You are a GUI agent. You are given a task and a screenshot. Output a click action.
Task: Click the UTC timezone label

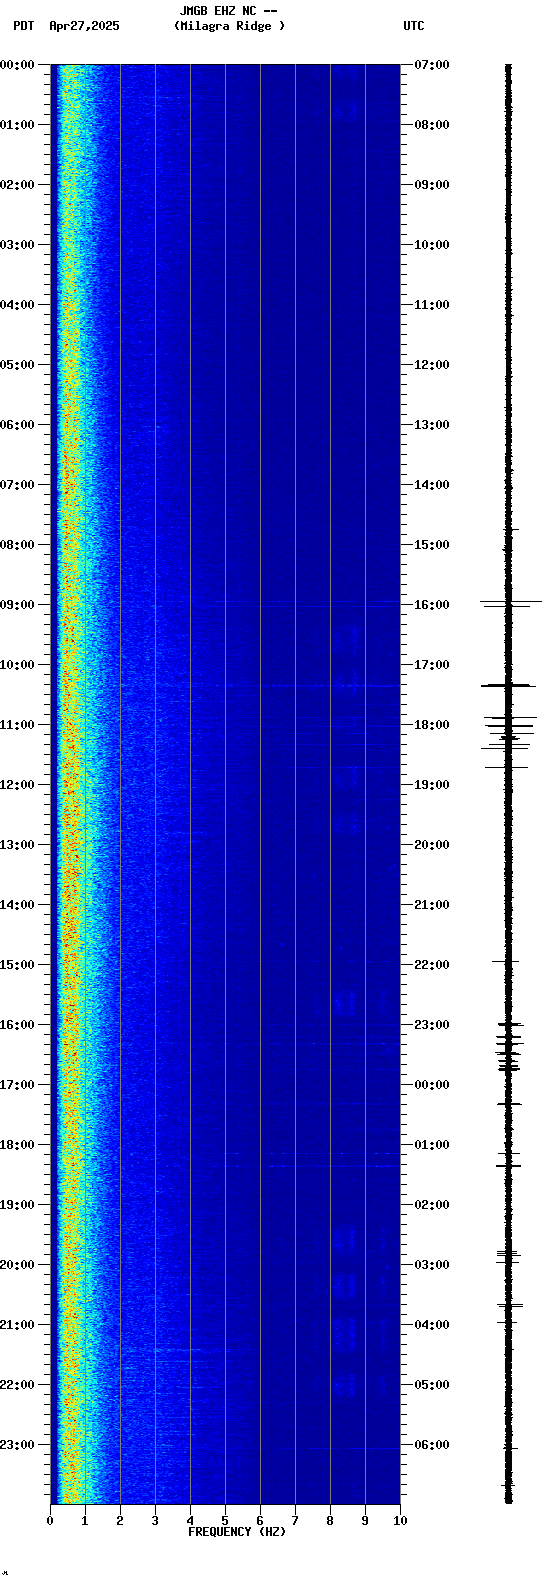[x=414, y=26]
